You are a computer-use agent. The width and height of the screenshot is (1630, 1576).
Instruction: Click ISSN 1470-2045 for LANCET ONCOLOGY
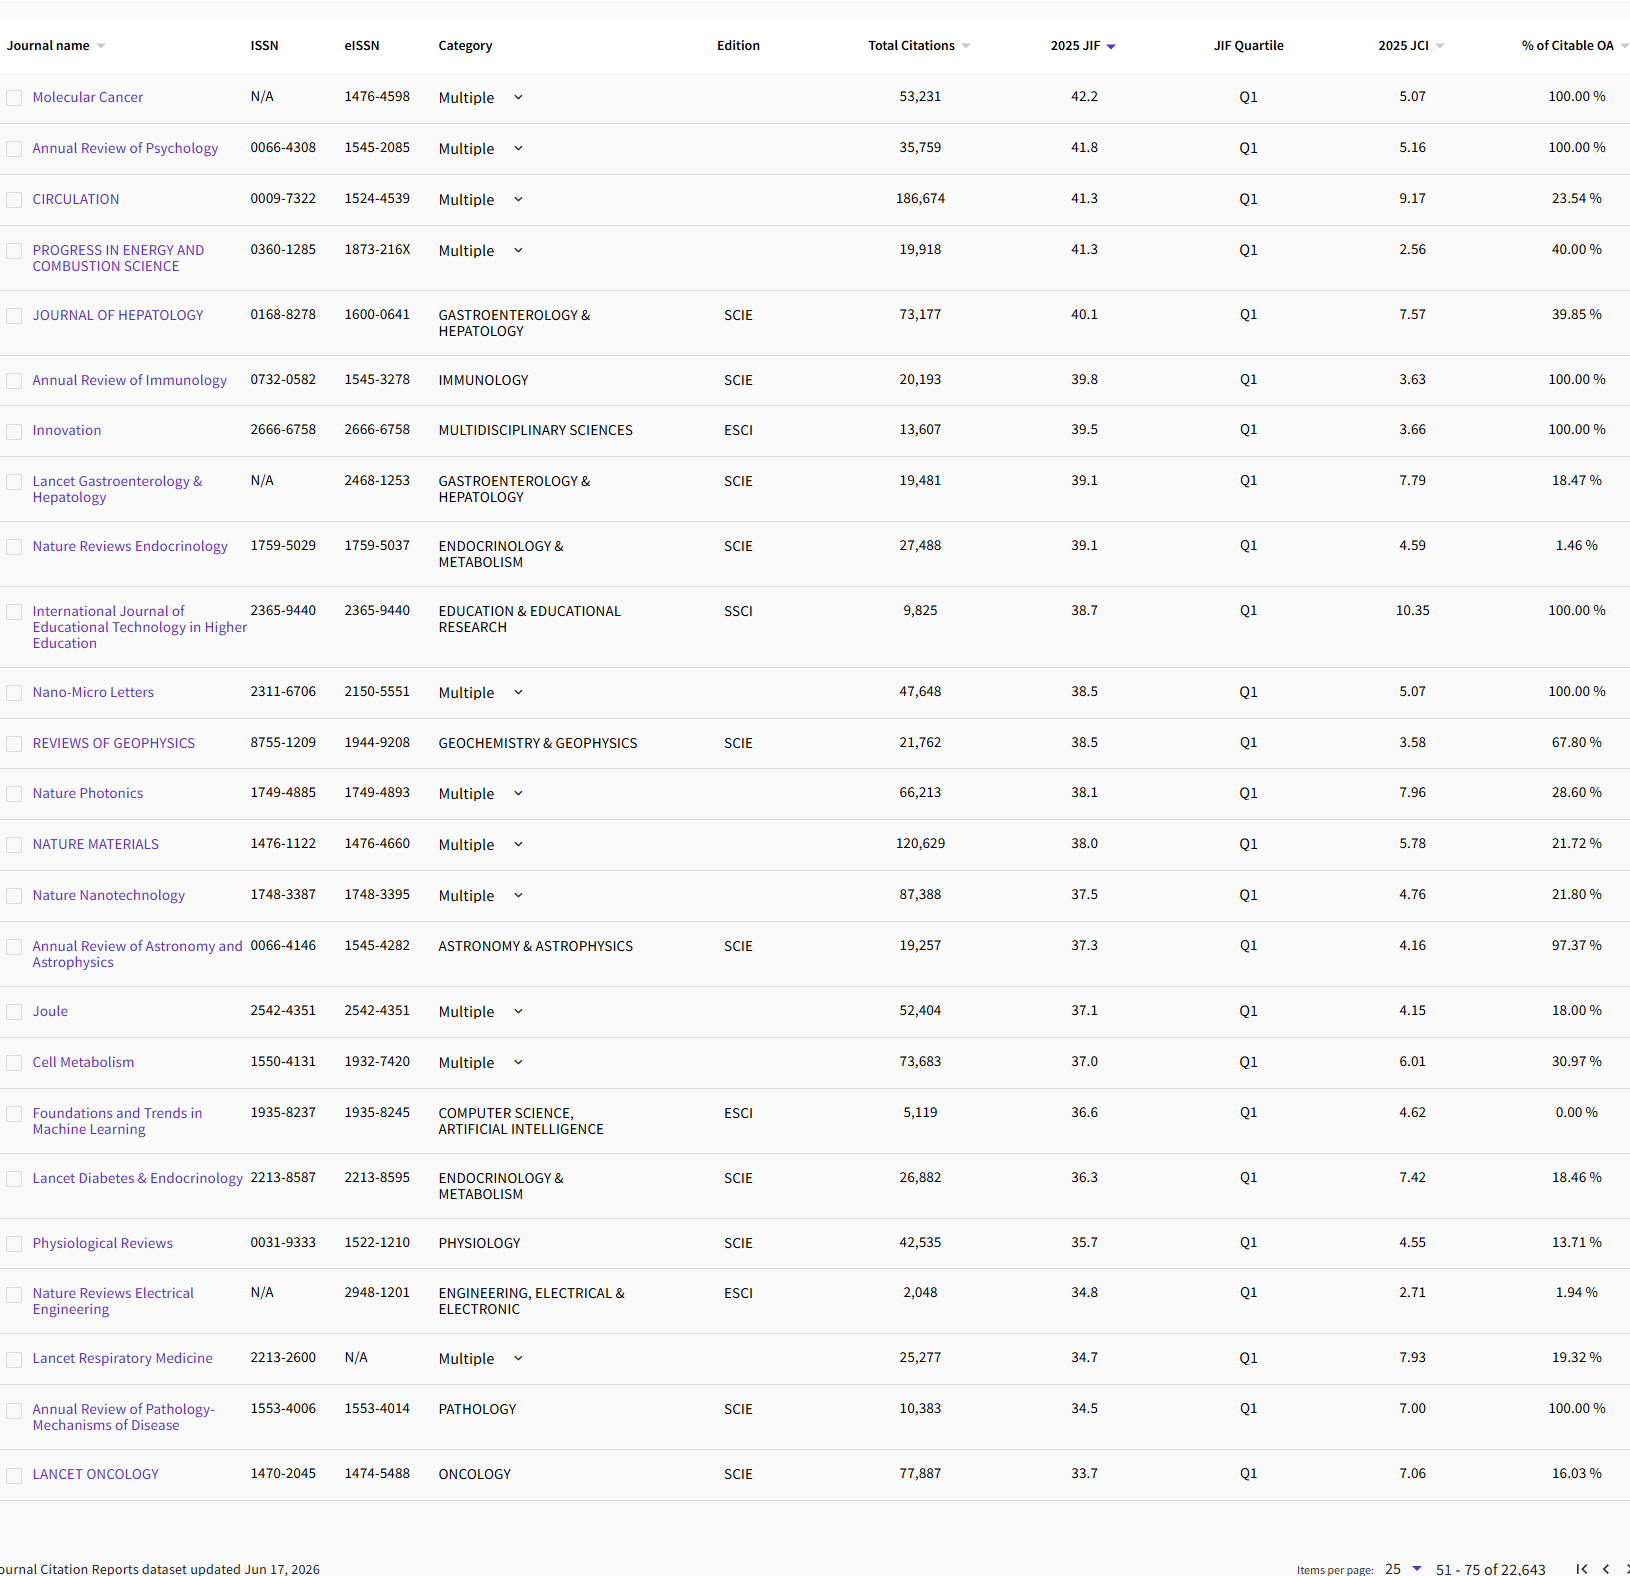[x=283, y=1474]
